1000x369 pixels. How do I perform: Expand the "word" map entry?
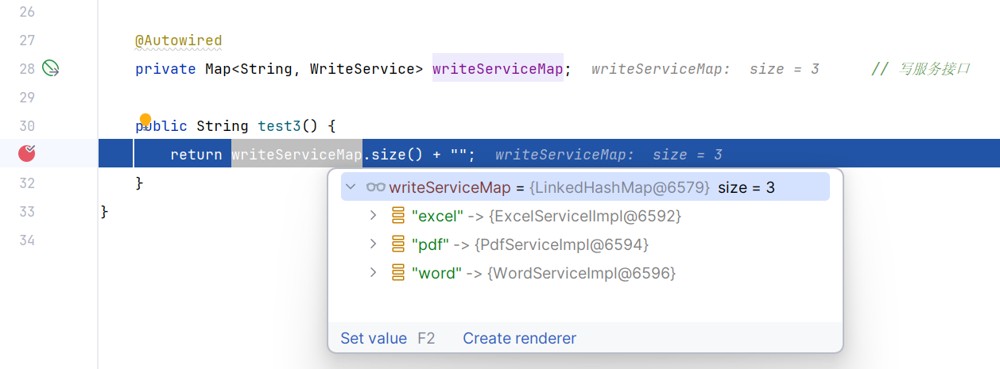(374, 273)
